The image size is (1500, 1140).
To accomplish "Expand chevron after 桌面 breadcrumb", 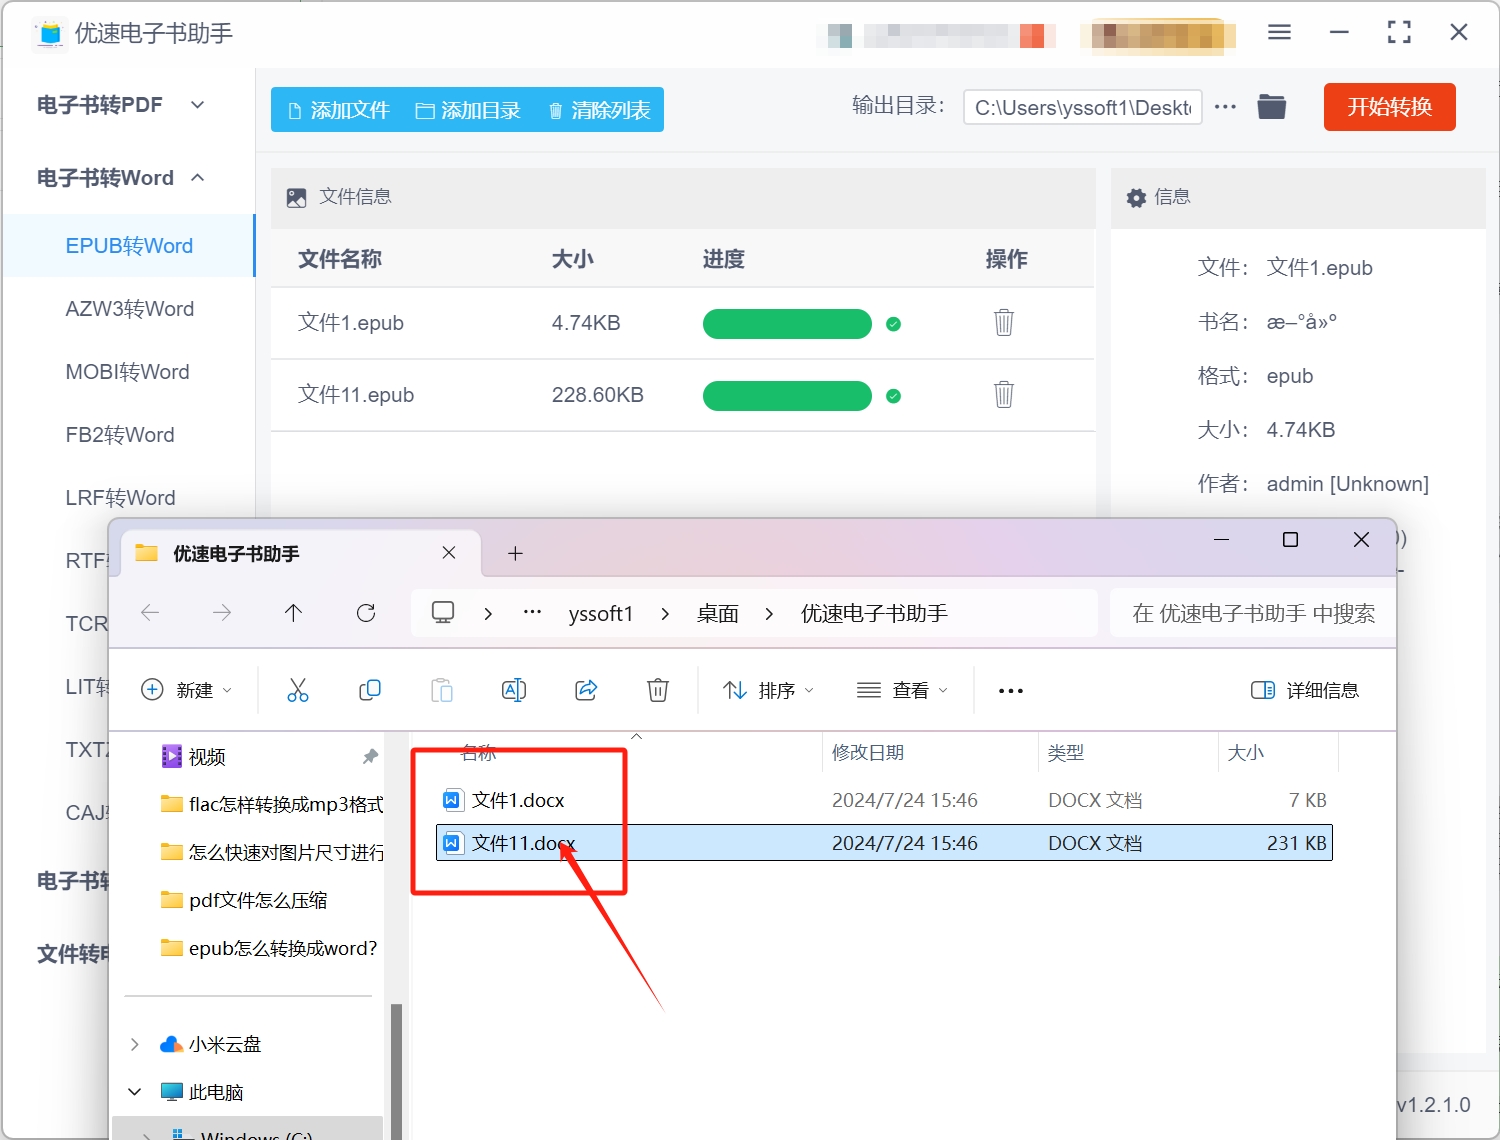I will [x=769, y=614].
